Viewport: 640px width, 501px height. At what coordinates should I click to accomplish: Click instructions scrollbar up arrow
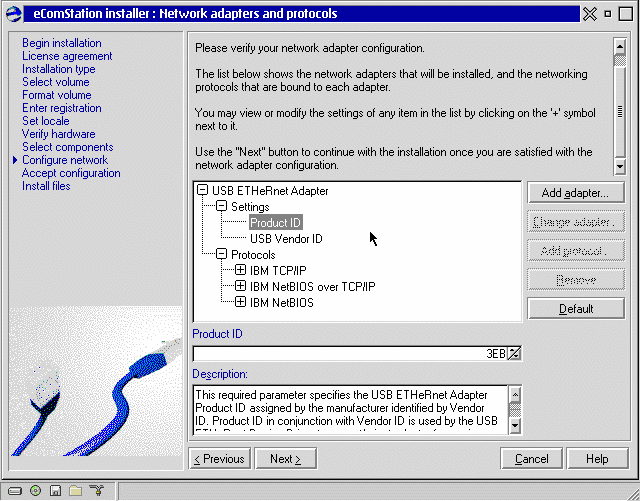(620, 46)
